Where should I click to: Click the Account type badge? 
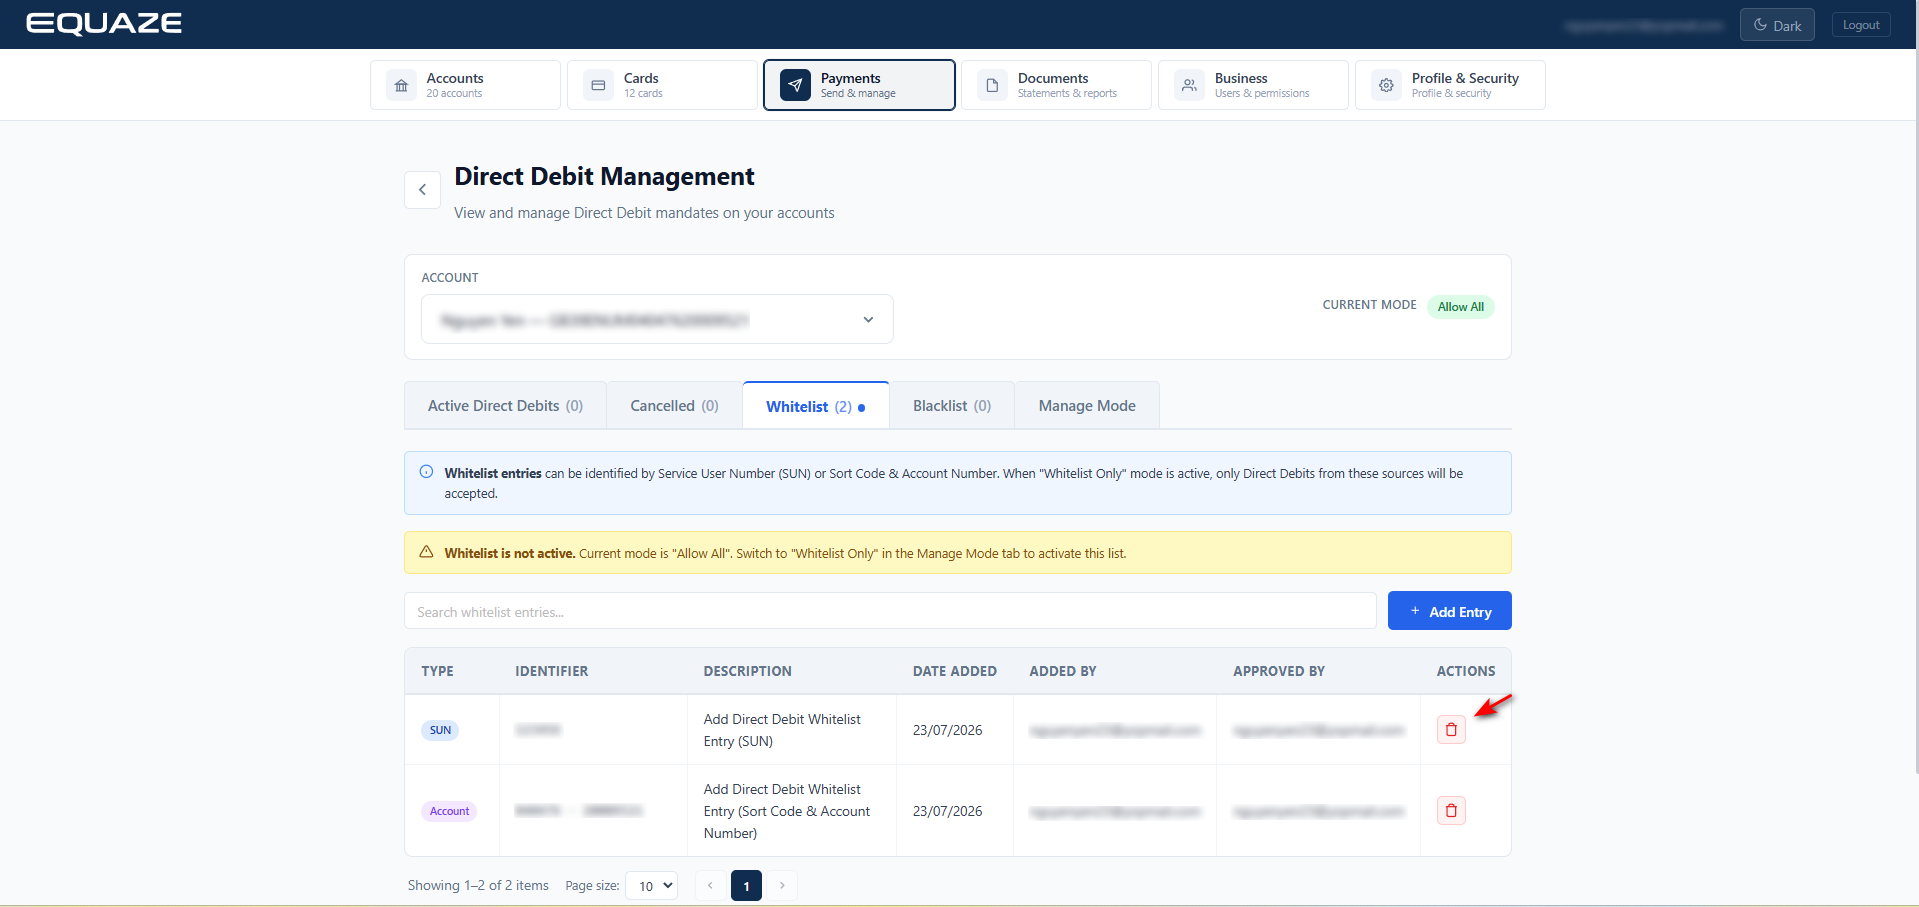[449, 811]
